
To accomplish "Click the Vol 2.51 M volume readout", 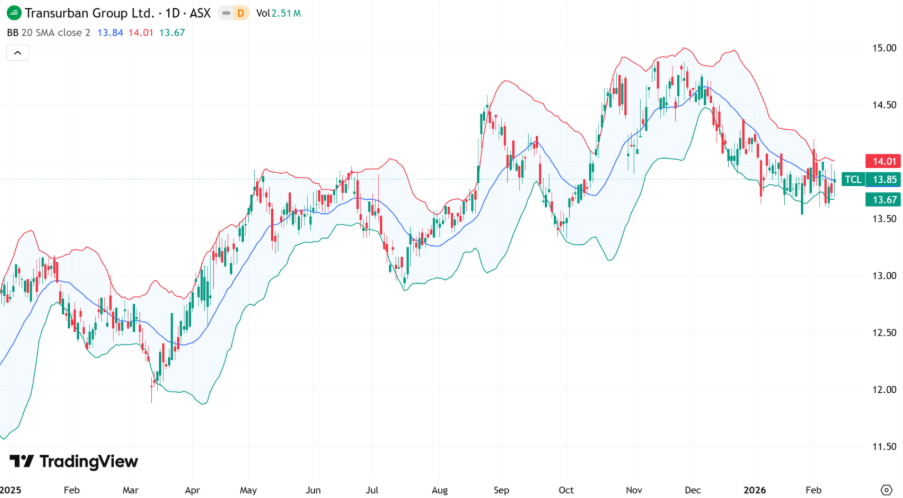I will [279, 14].
